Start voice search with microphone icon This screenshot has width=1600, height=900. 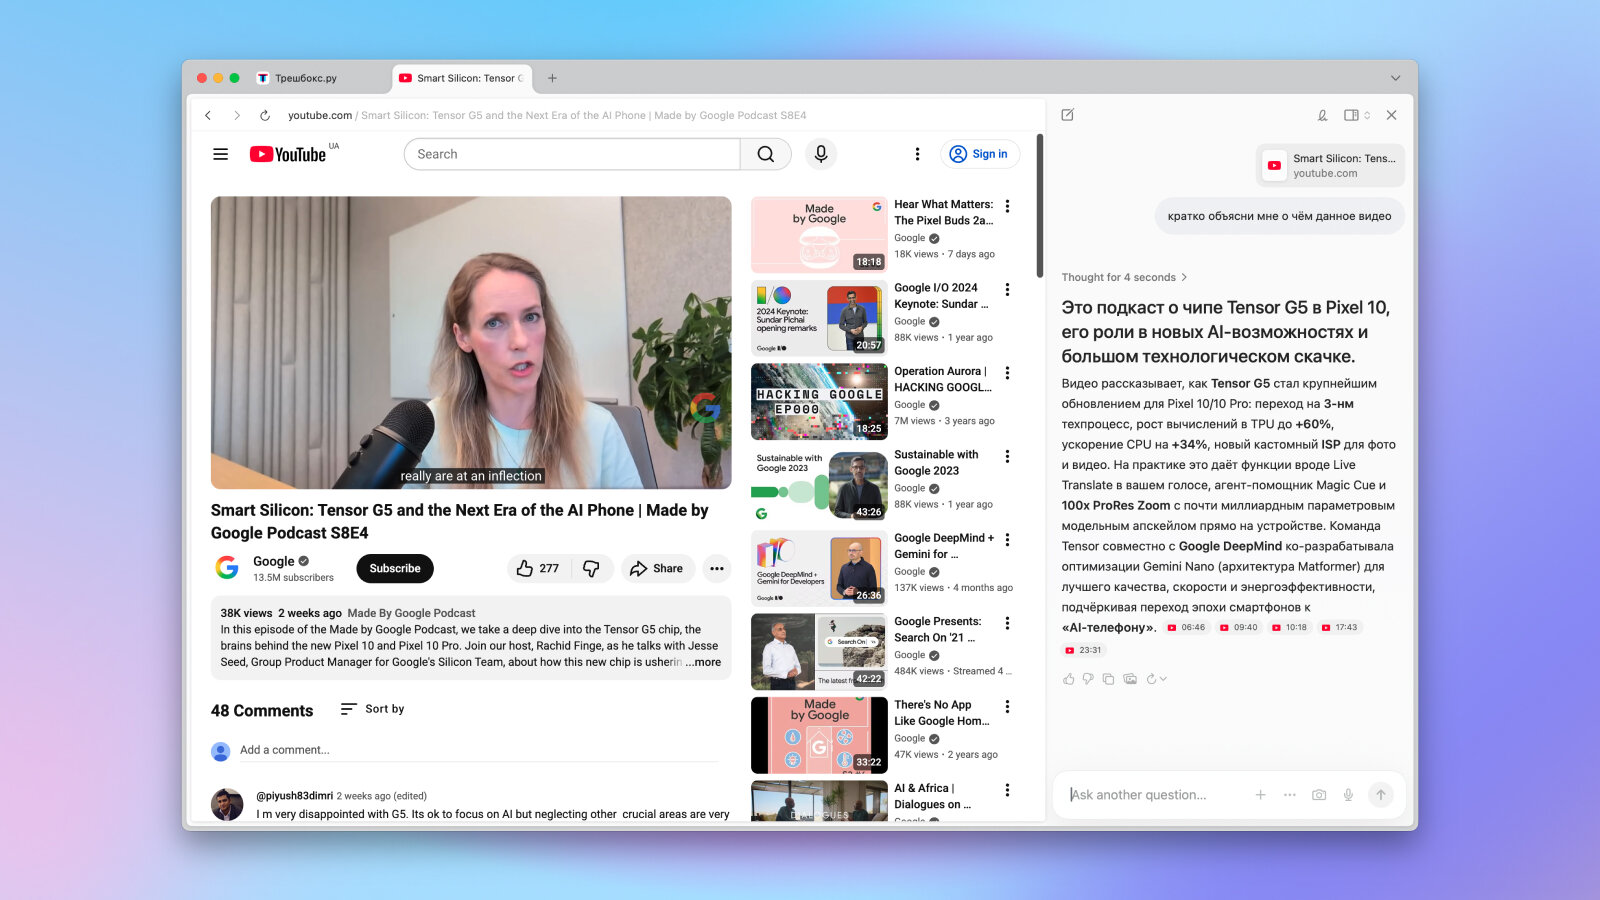(x=821, y=154)
